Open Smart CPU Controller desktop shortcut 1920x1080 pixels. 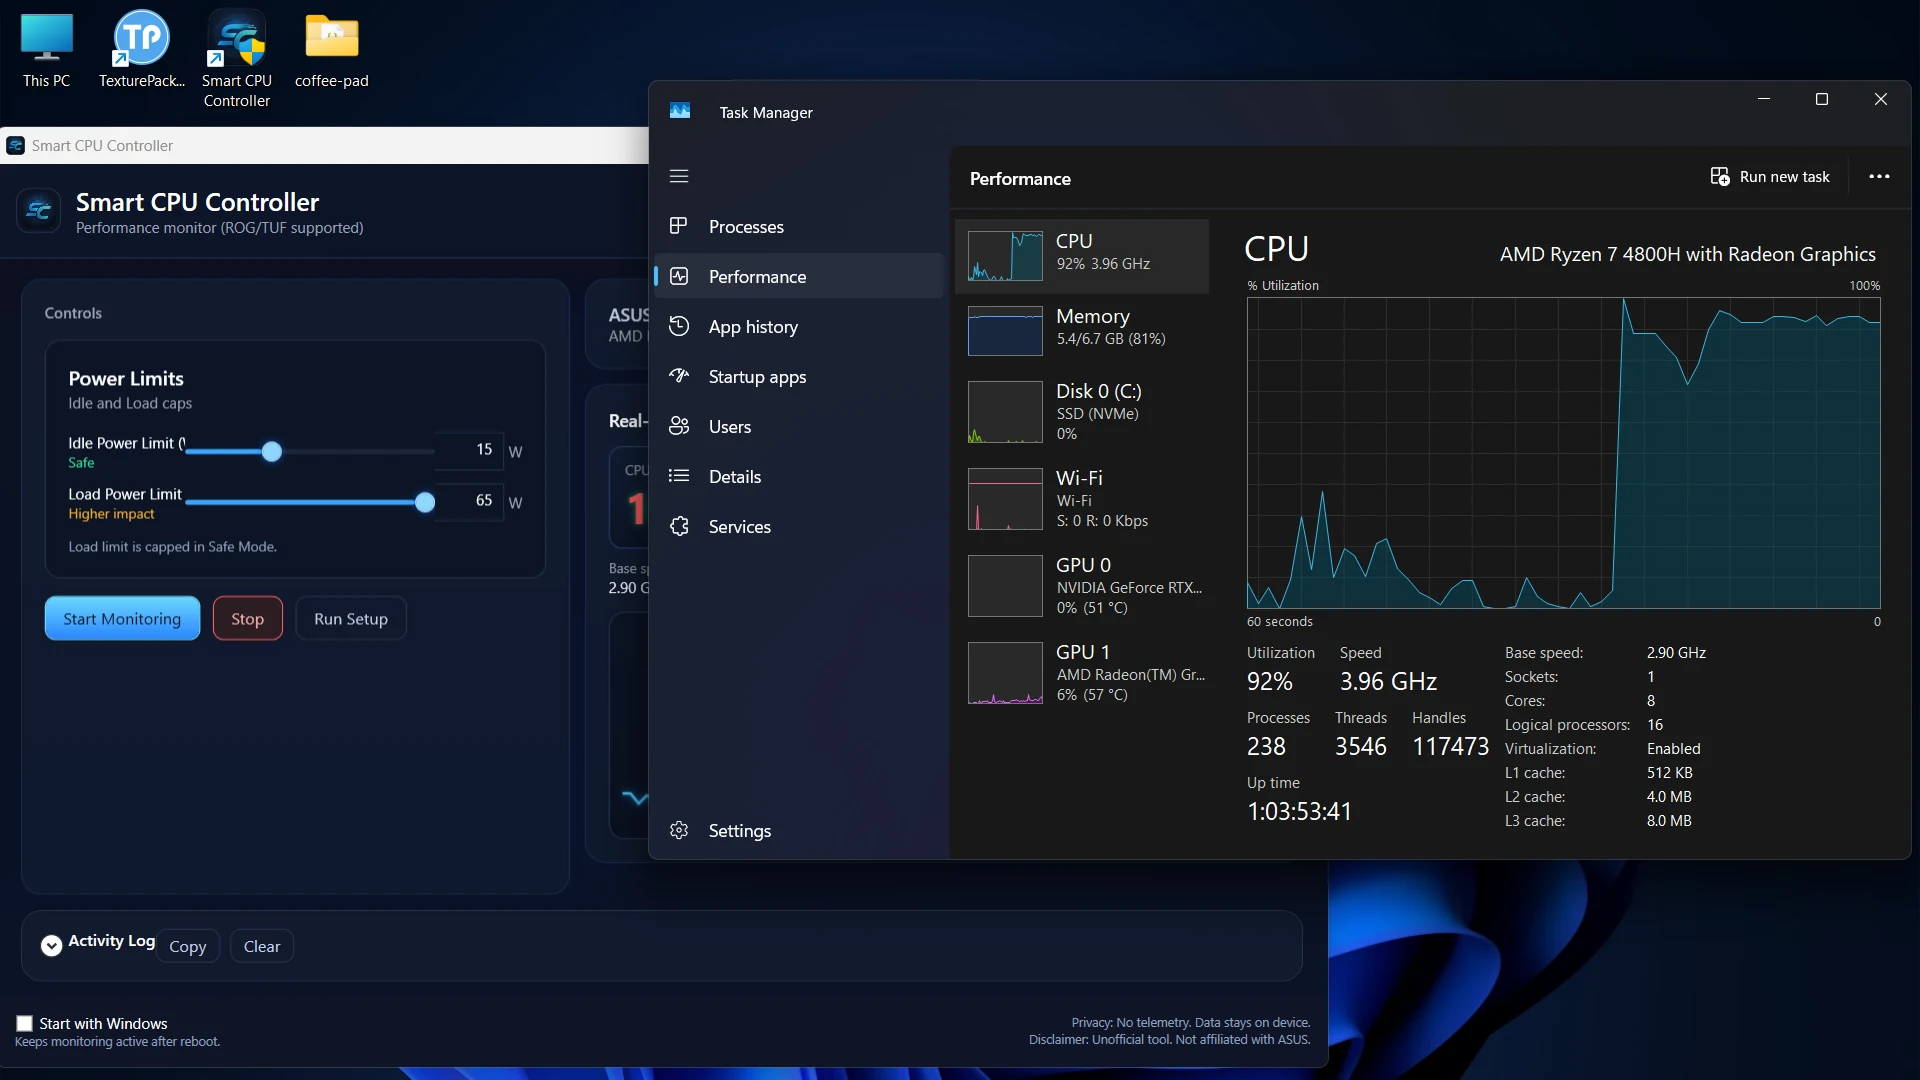(x=237, y=60)
